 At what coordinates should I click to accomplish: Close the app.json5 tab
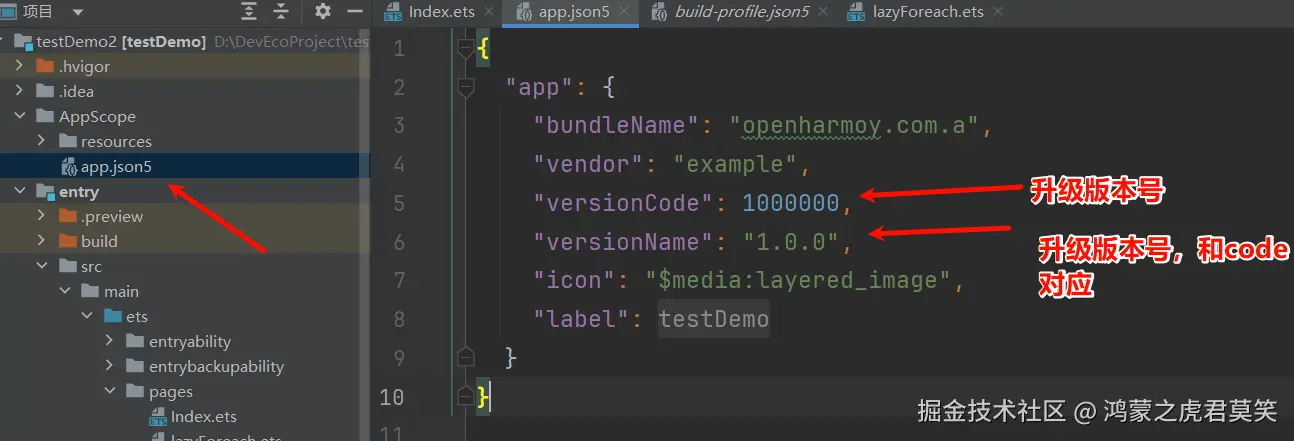tap(623, 12)
